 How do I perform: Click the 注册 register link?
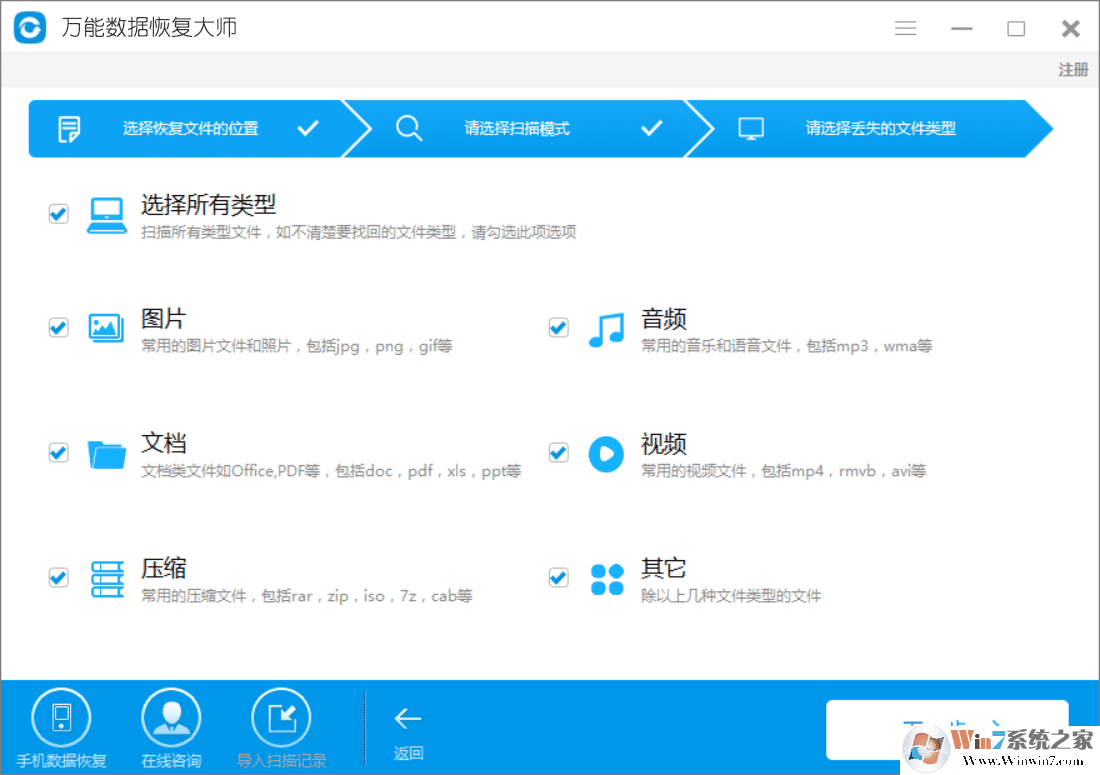click(1072, 69)
